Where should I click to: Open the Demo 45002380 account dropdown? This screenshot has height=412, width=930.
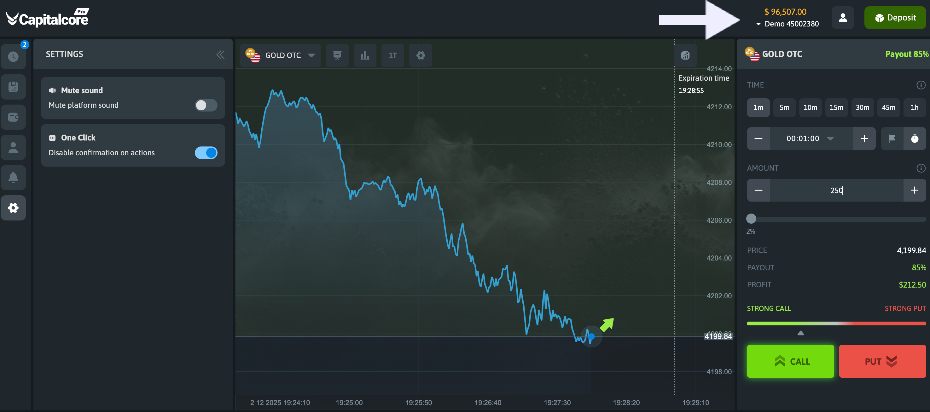[x=788, y=24]
